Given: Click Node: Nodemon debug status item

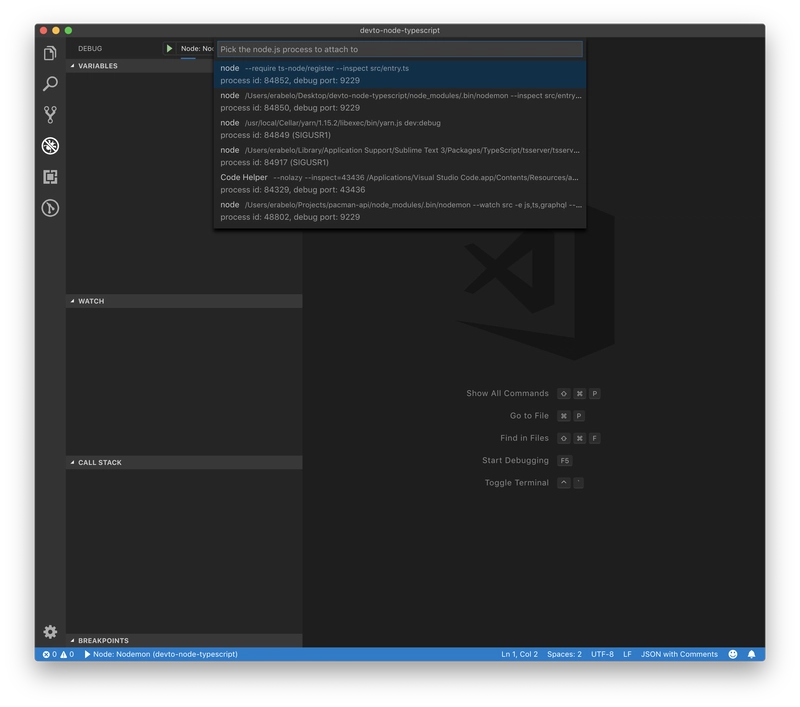Looking at the screenshot, I should pos(161,654).
